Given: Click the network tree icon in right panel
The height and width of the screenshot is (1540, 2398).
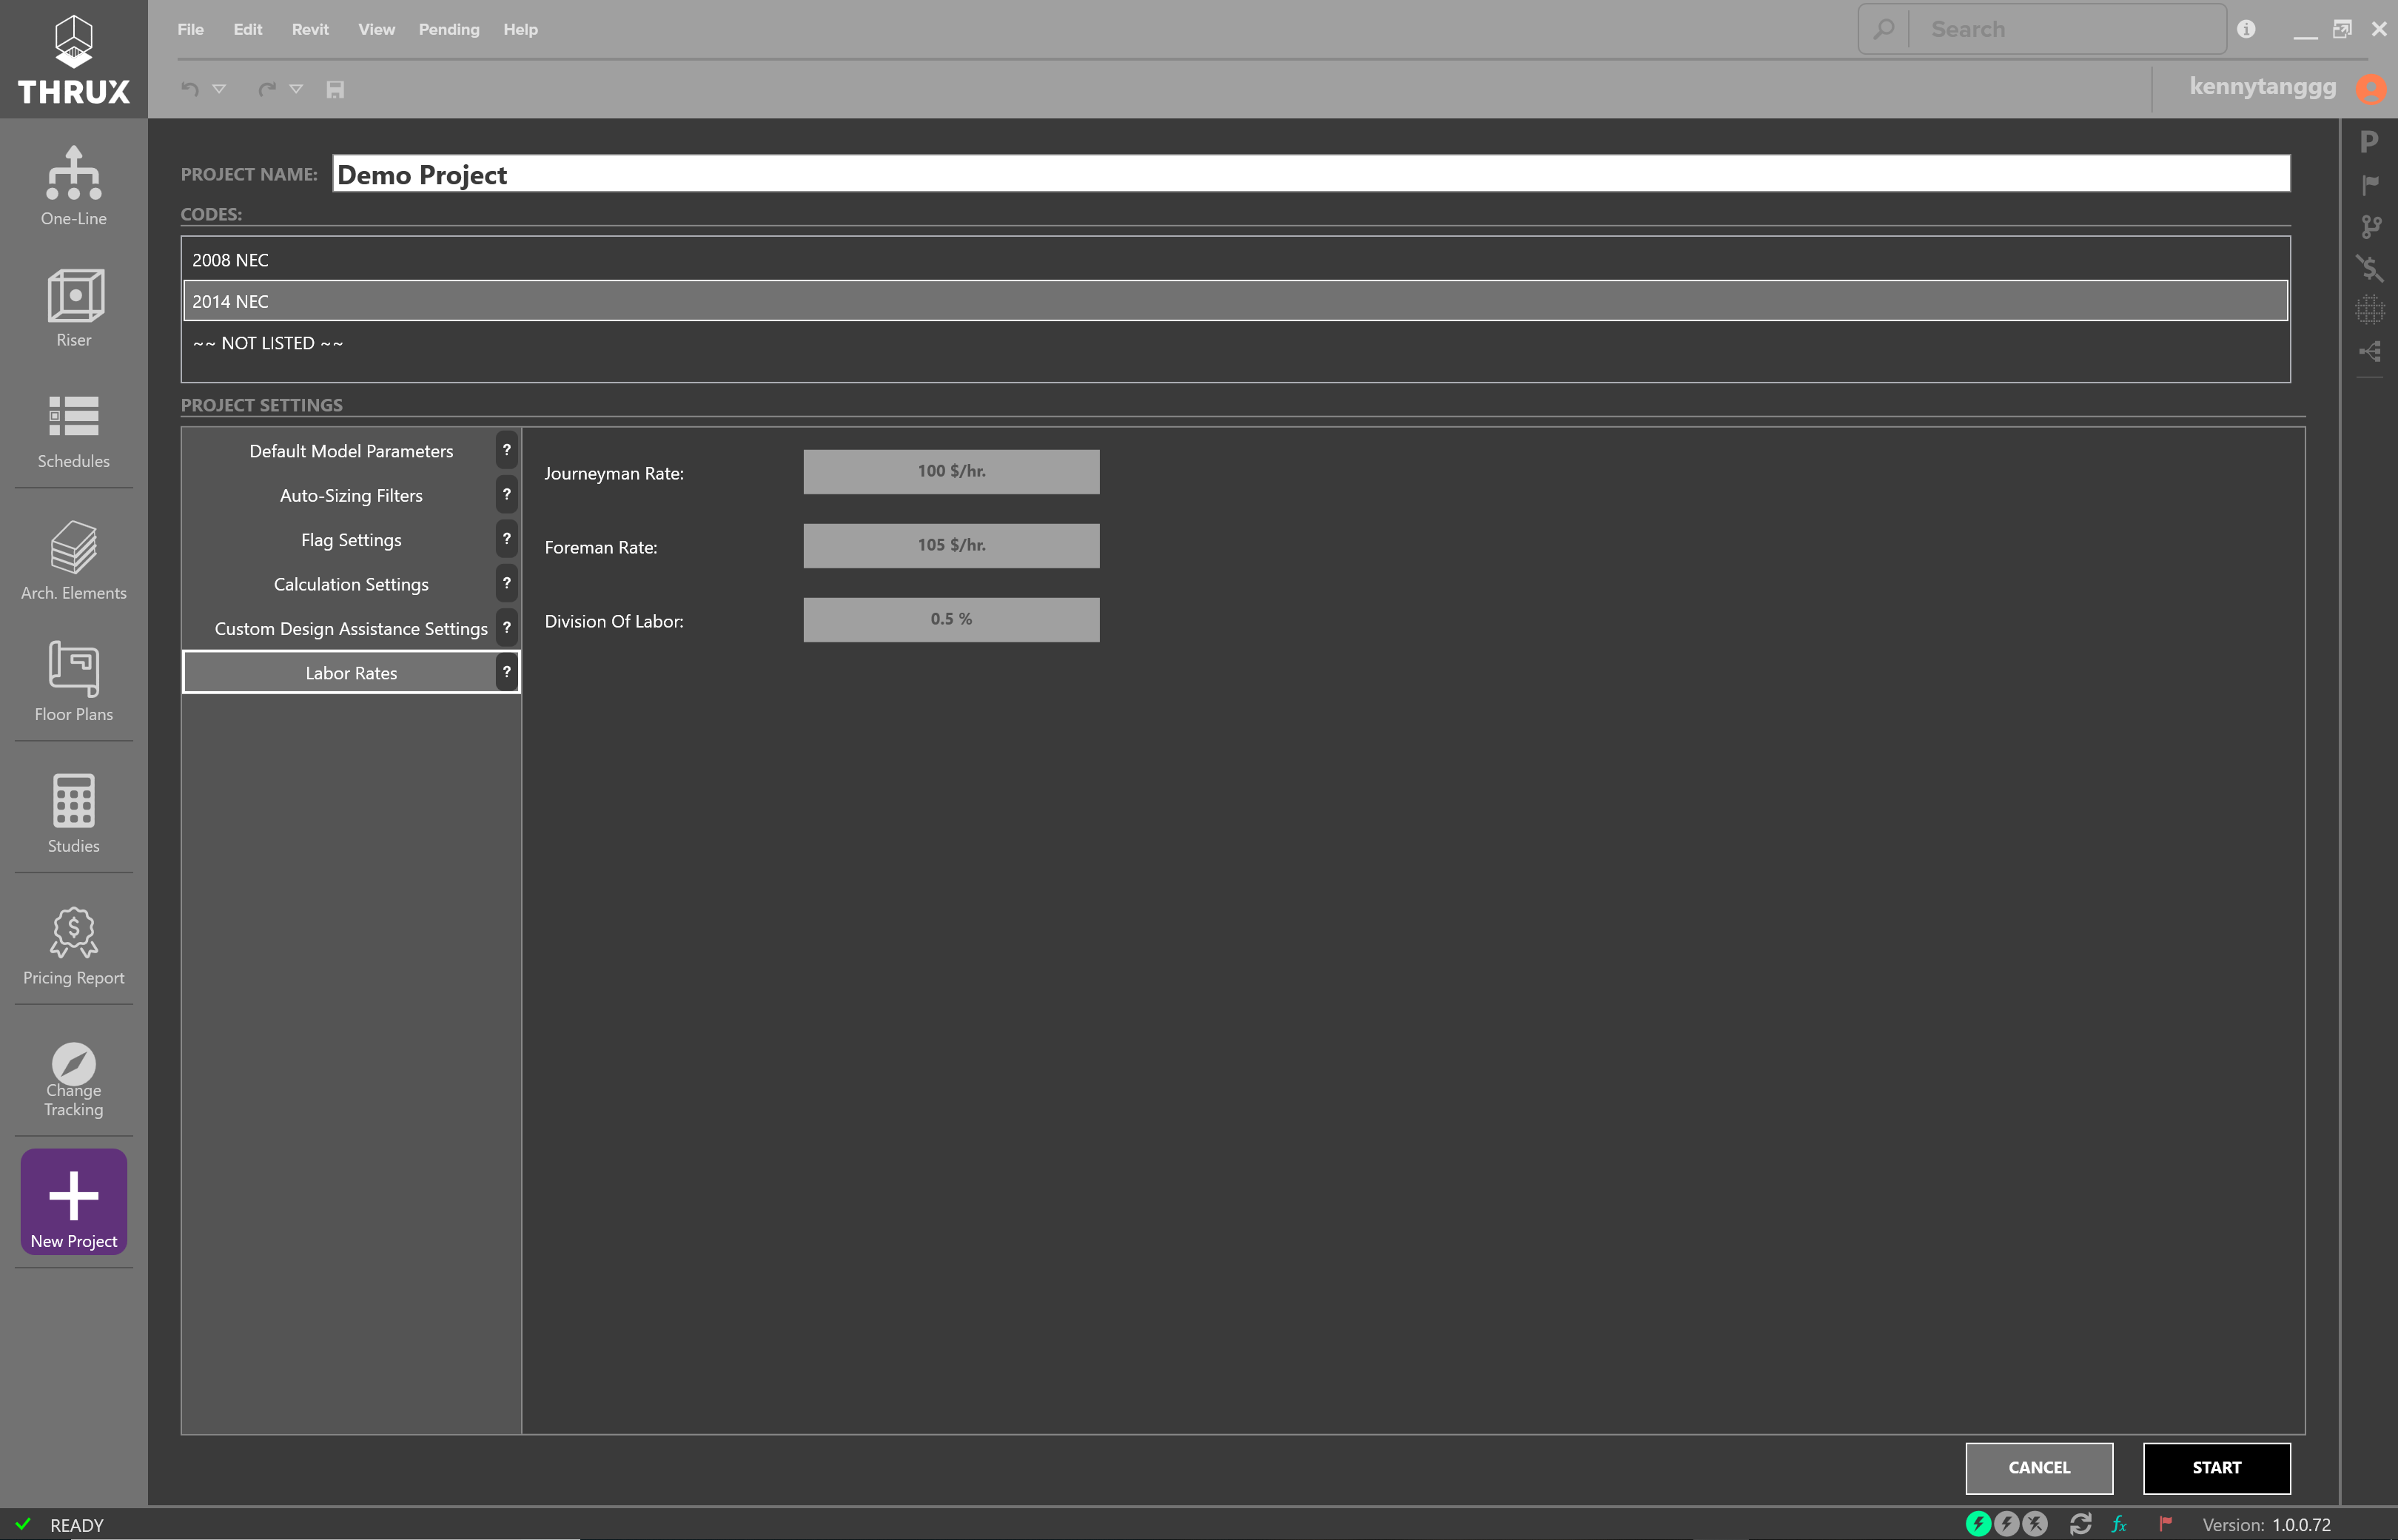Looking at the screenshot, I should click(2370, 351).
